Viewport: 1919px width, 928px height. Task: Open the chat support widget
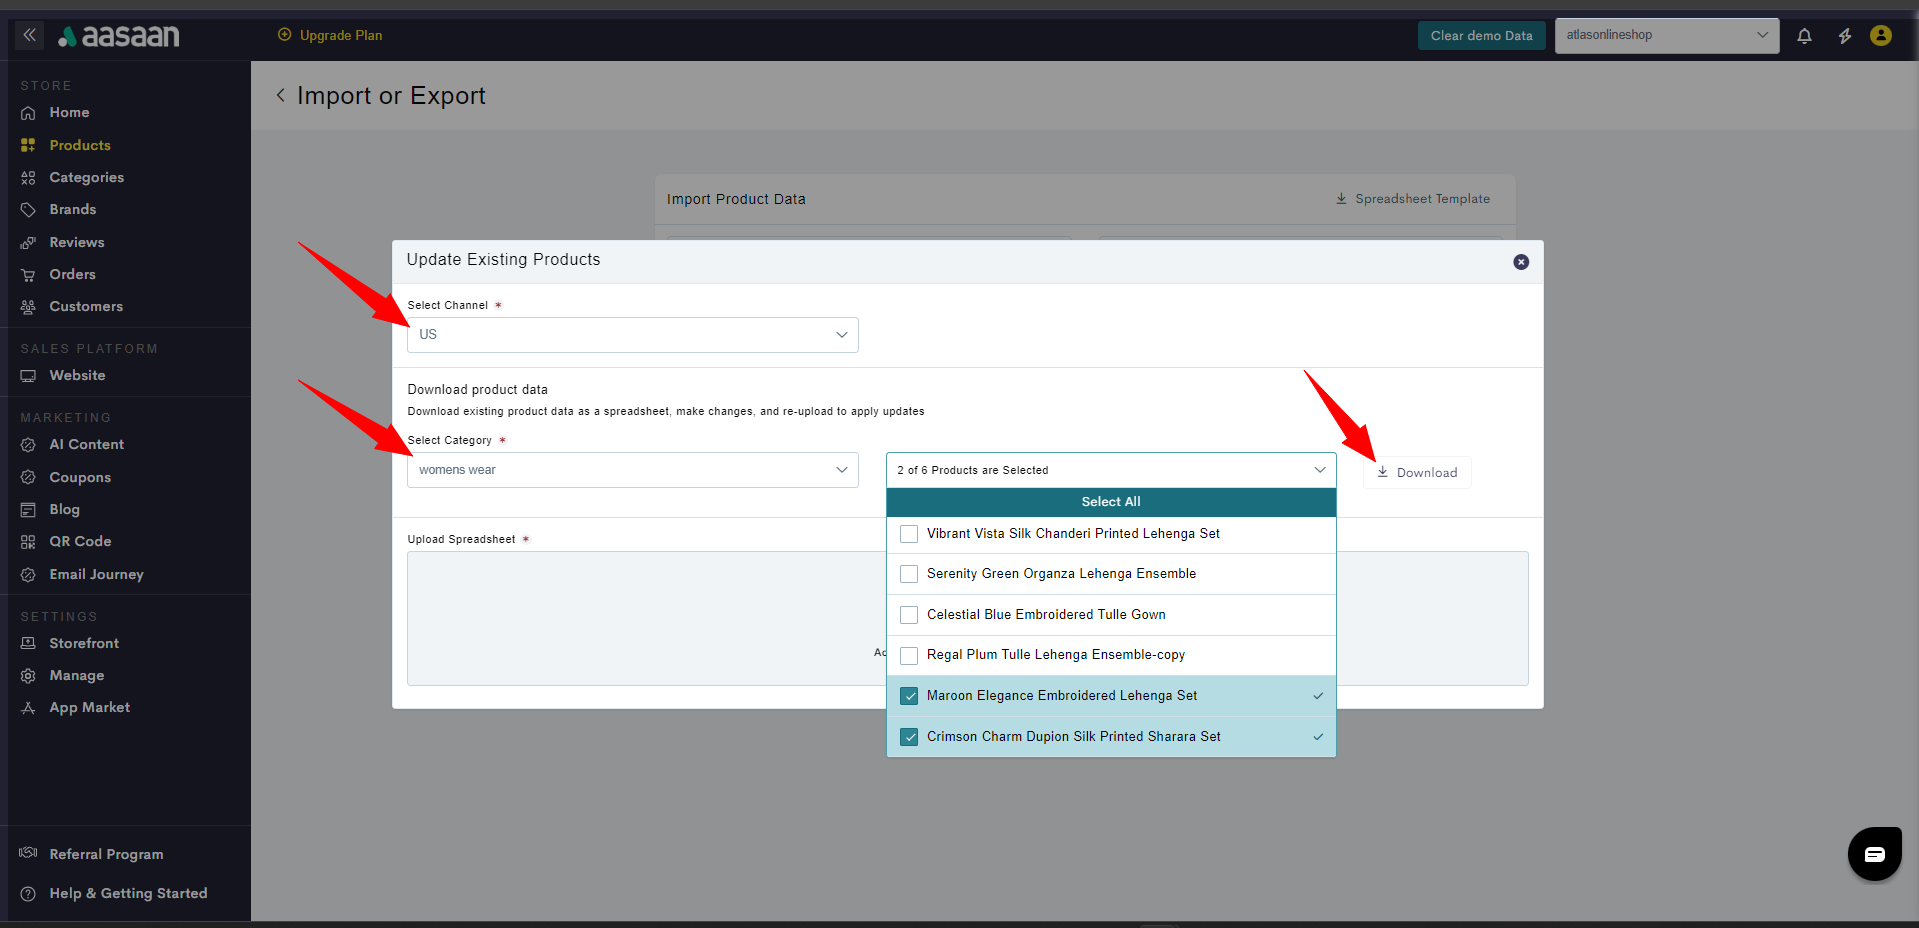[1873, 853]
